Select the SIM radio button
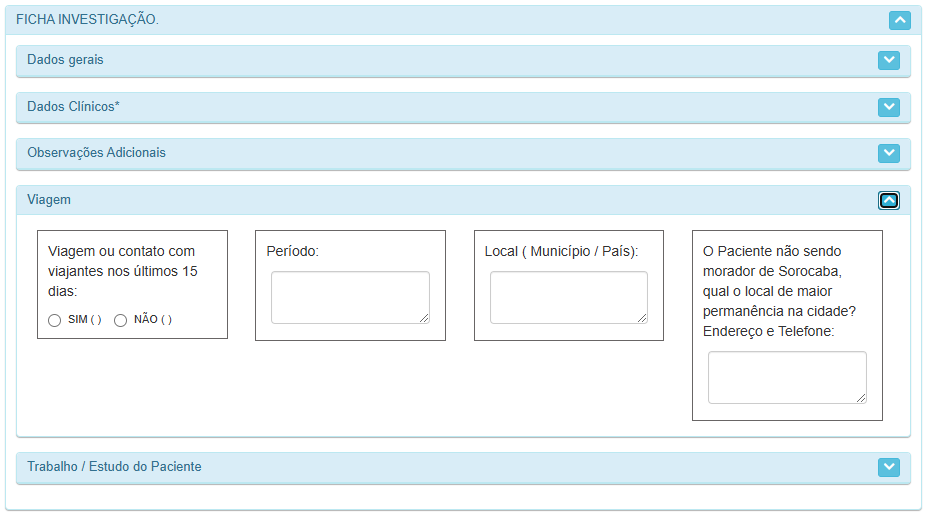The height and width of the screenshot is (516, 929). [55, 320]
